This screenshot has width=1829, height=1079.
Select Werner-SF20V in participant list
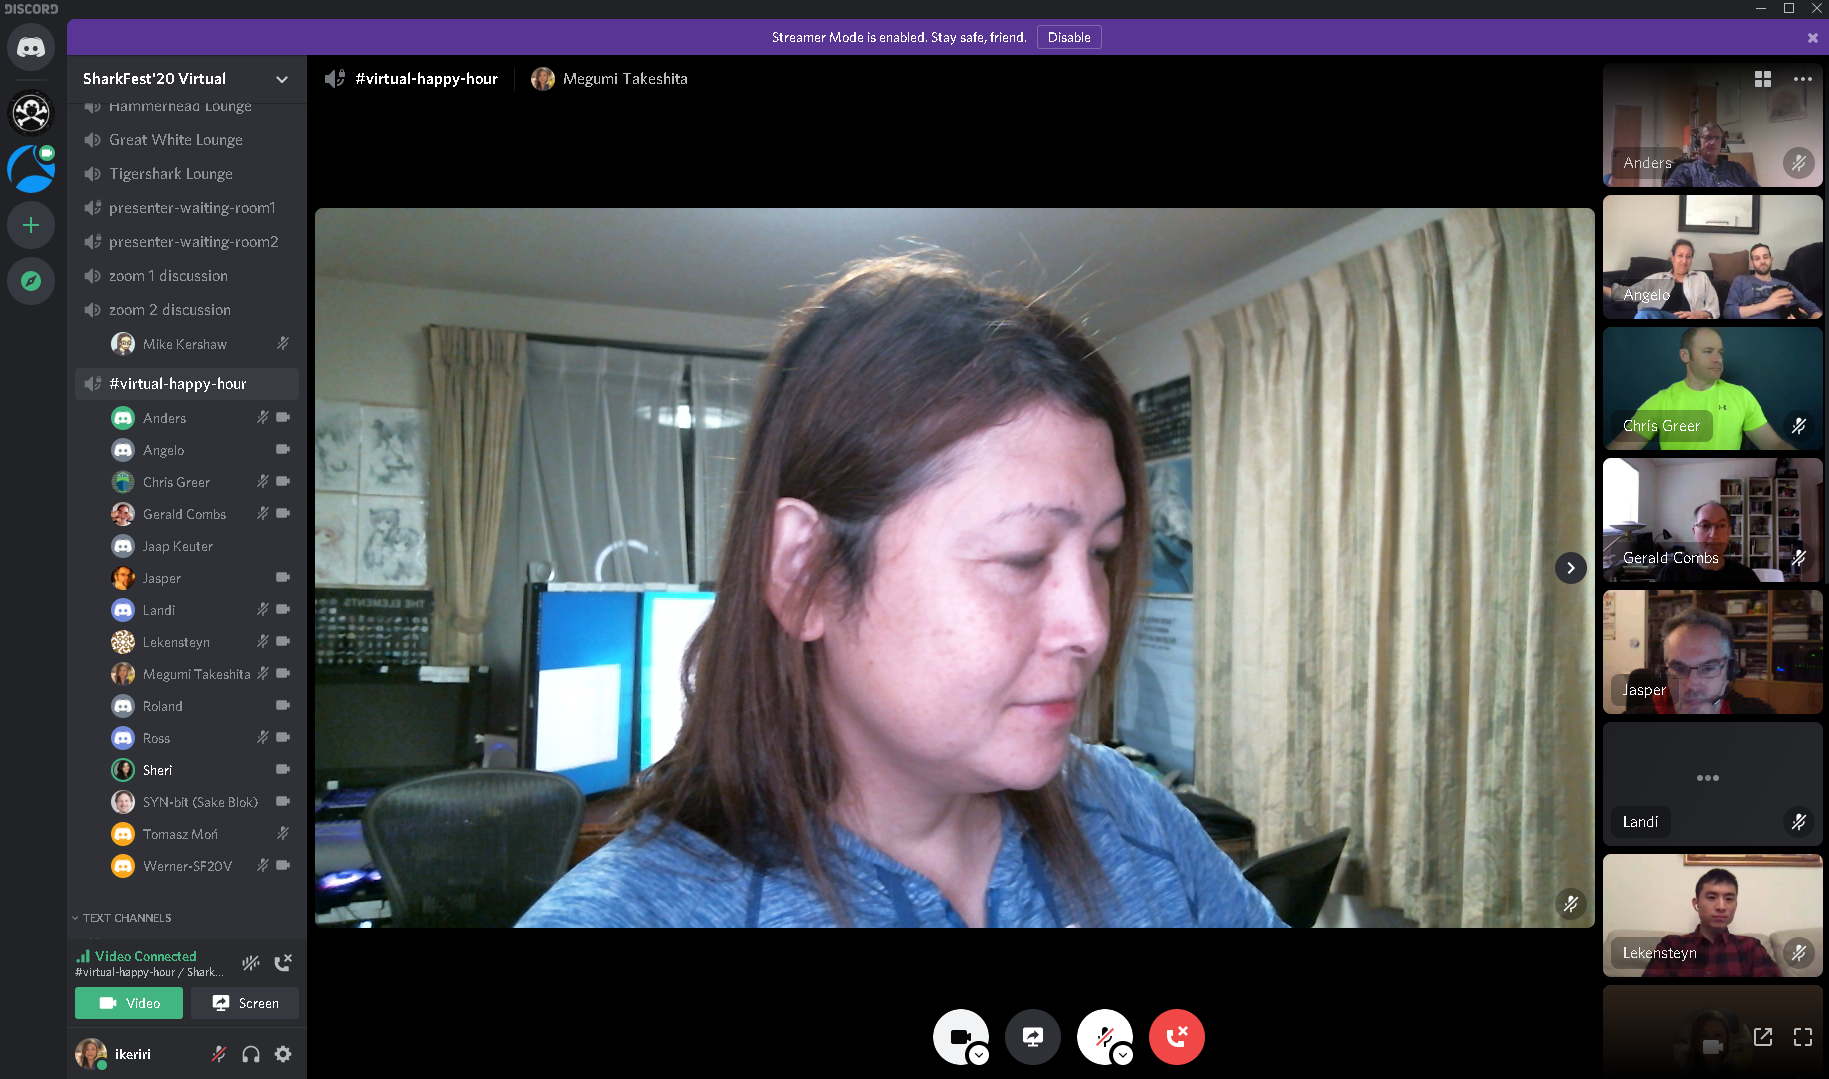(201, 866)
